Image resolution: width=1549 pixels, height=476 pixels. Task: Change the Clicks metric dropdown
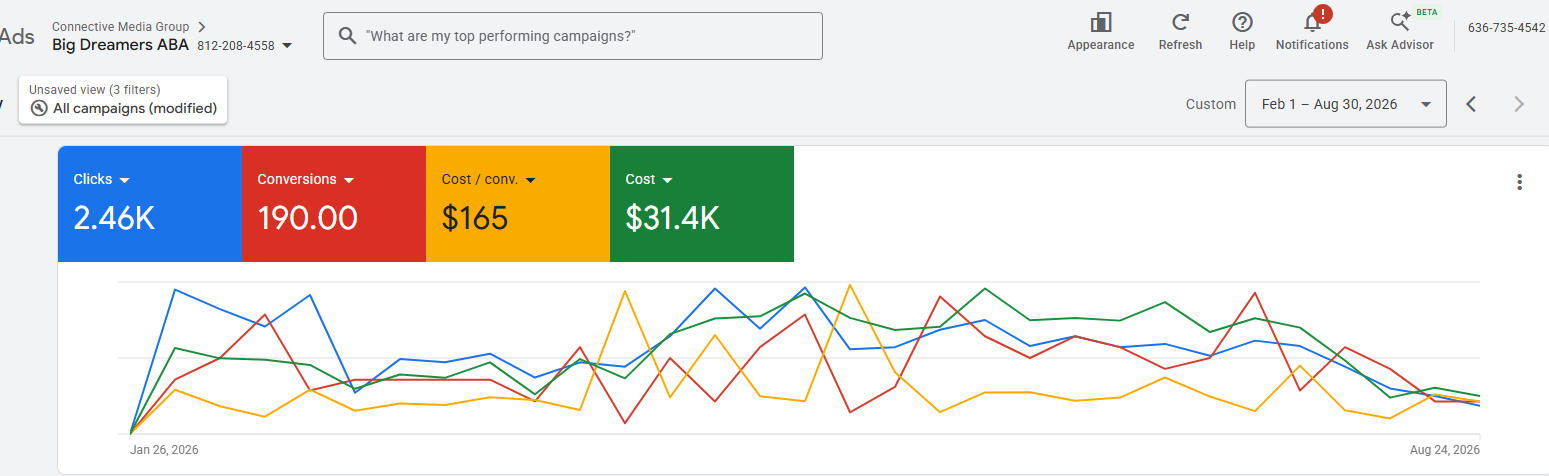125,180
